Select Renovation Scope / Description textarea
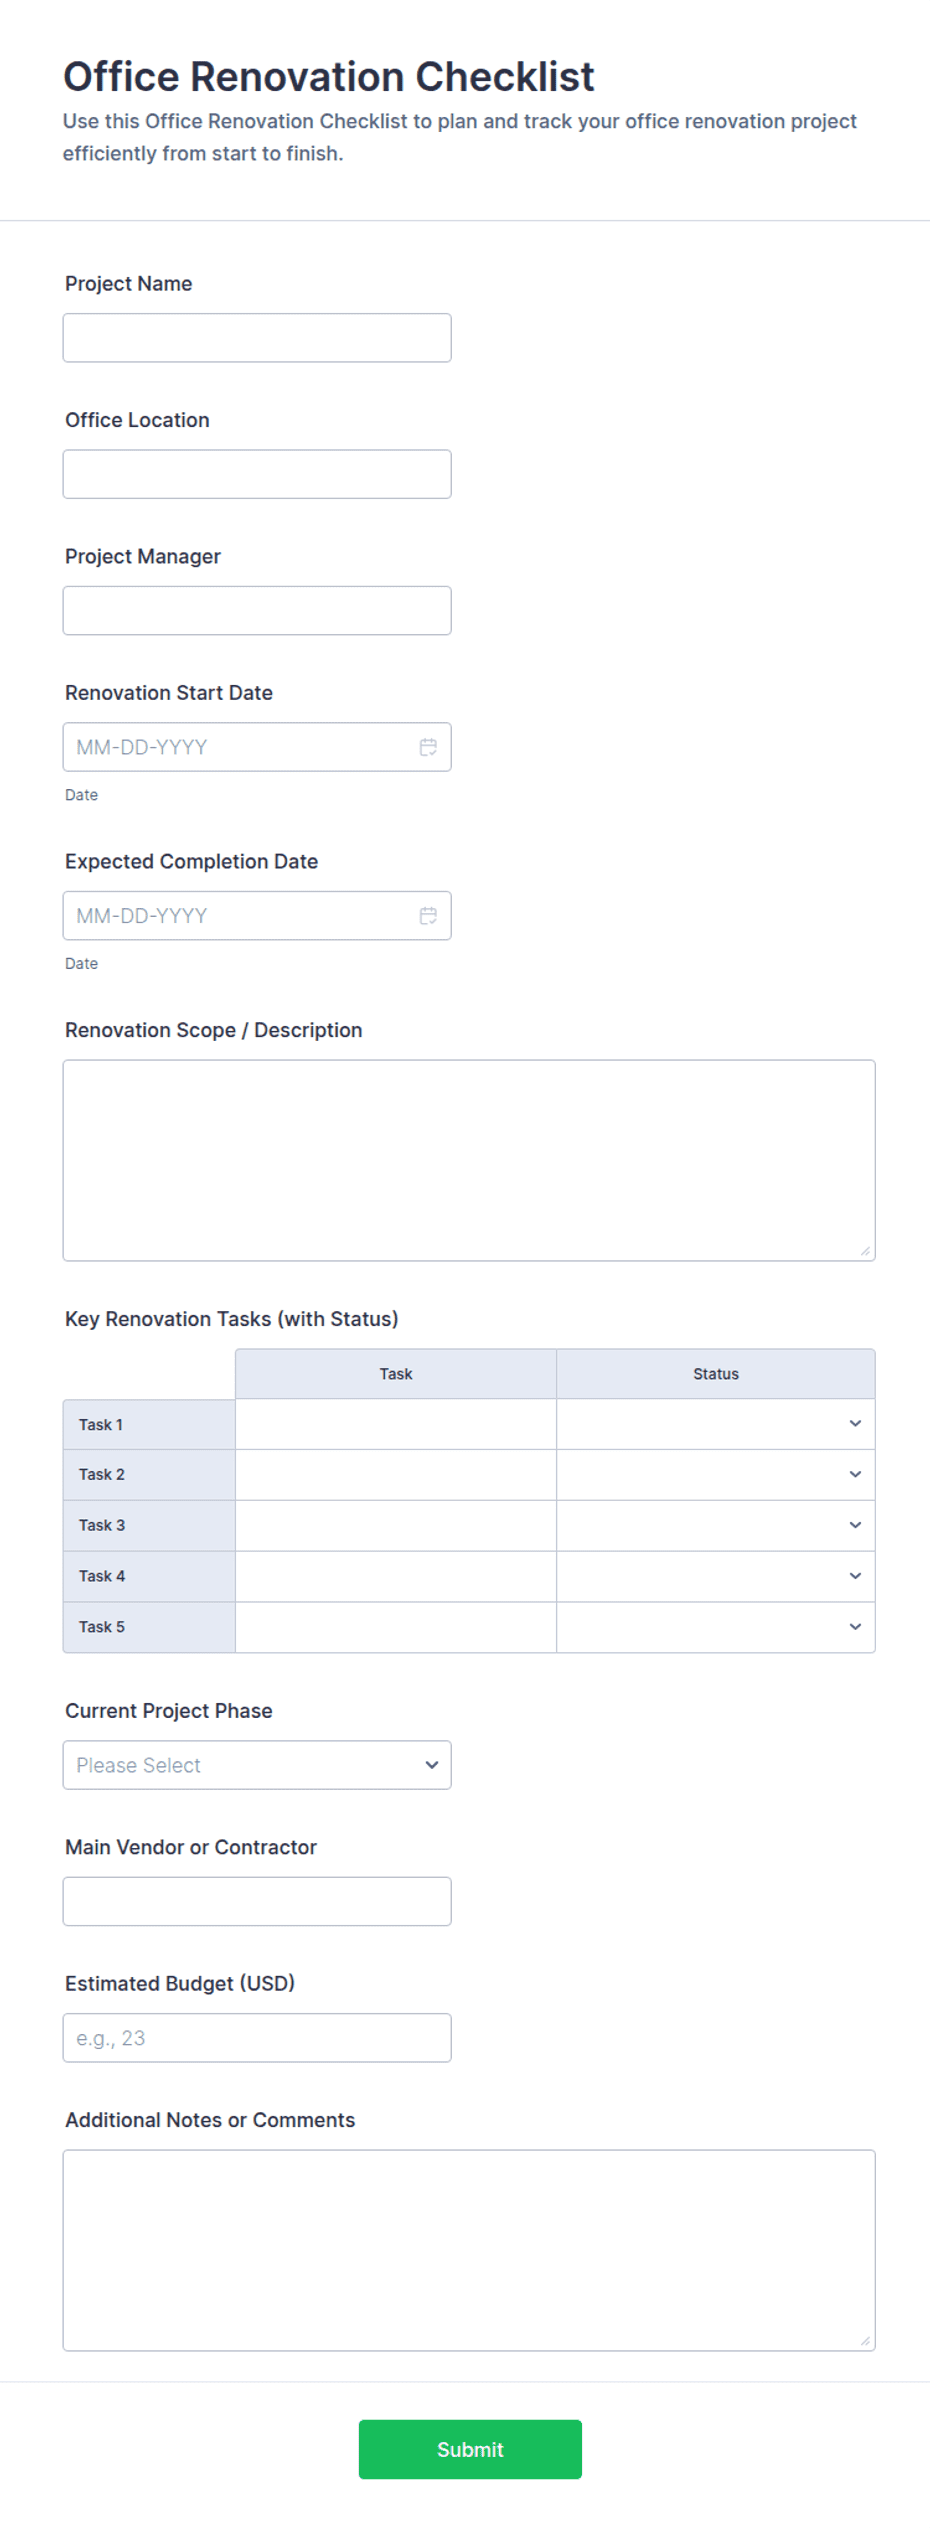This screenshot has height=2528, width=930. click(469, 1160)
